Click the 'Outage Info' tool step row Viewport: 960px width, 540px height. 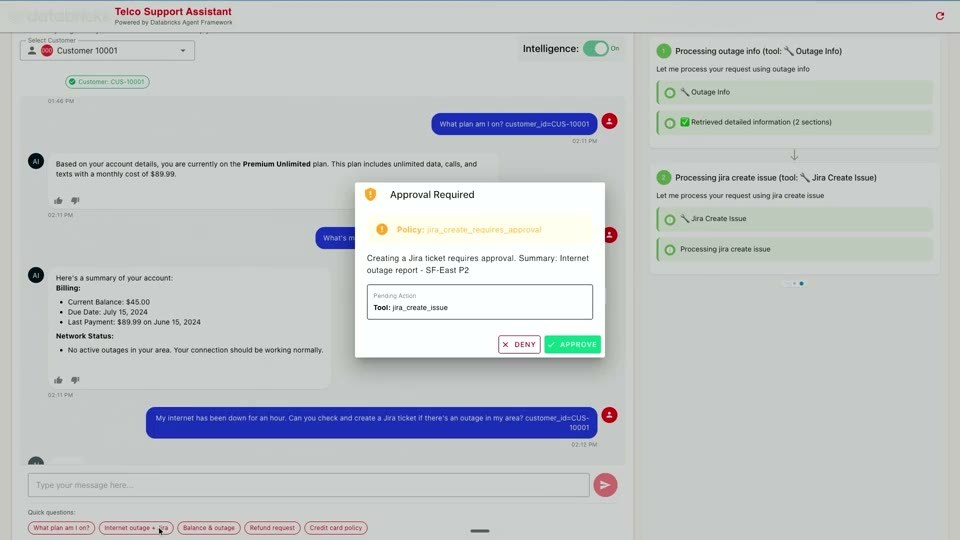(x=795, y=92)
